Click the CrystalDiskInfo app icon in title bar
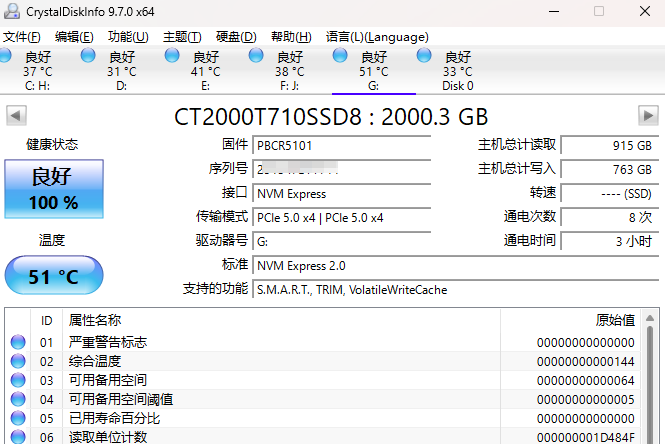Screen dimensions: 665x444 tap(12, 11)
